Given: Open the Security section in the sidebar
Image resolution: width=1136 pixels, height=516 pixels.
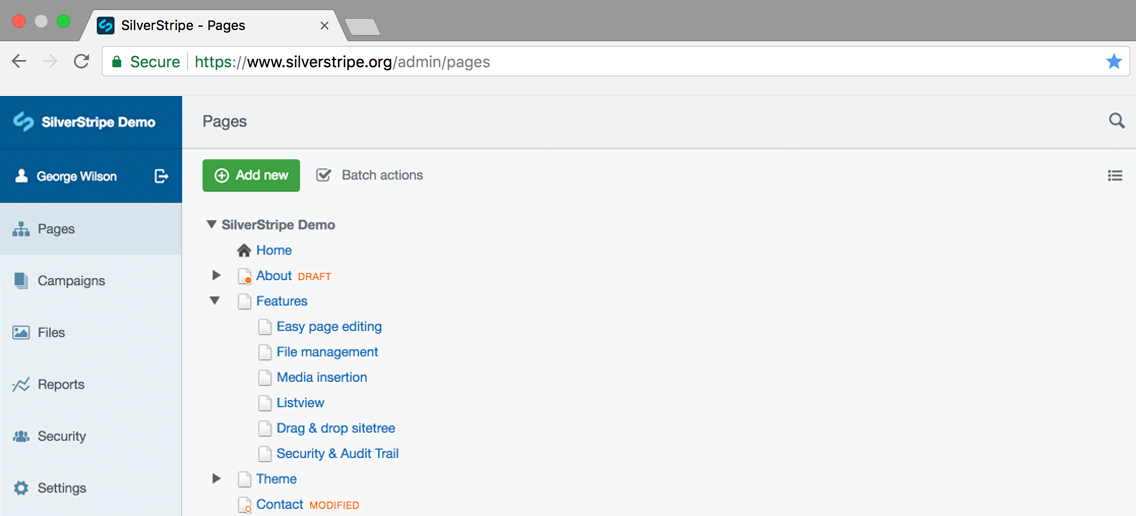Looking at the screenshot, I should coord(91,436).
